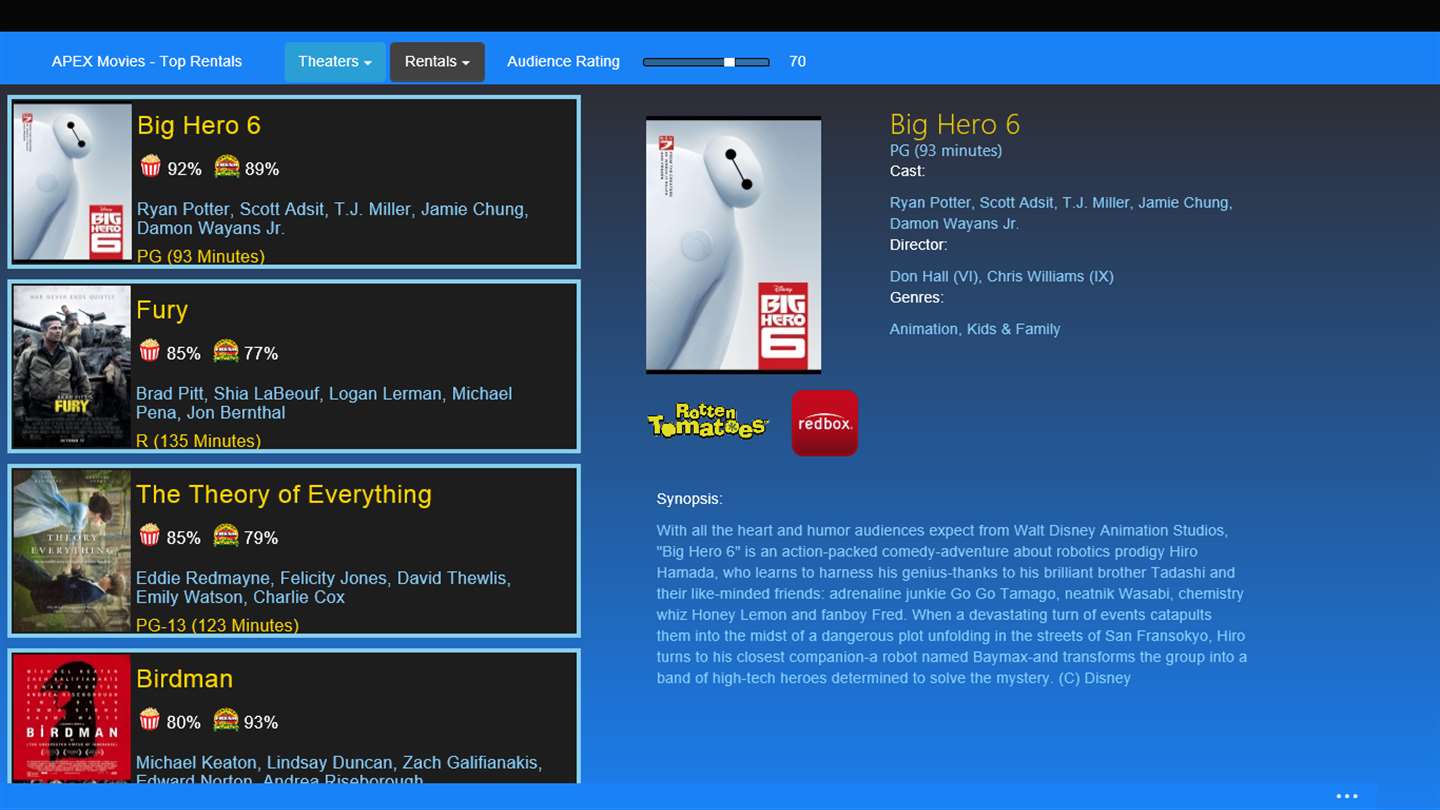Screen dimensions: 1440x810
Task: Open the Rotten Tomatoes logo link
Action: pos(708,422)
